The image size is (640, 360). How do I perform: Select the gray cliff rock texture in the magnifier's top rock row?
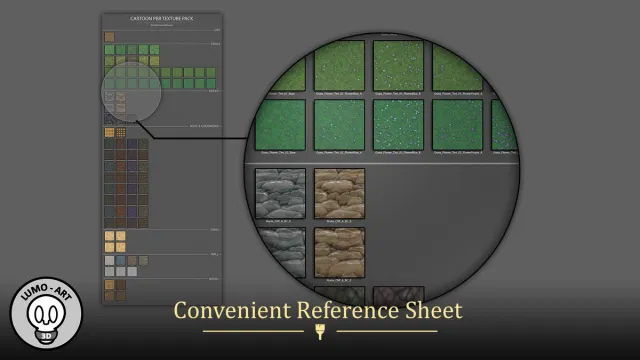(x=280, y=193)
